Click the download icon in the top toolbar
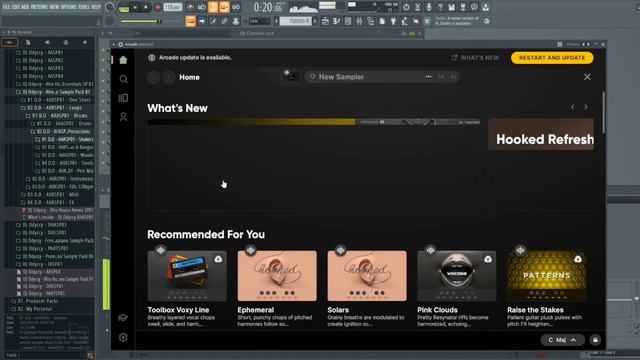The width and height of the screenshot is (640, 360). [x=485, y=7]
